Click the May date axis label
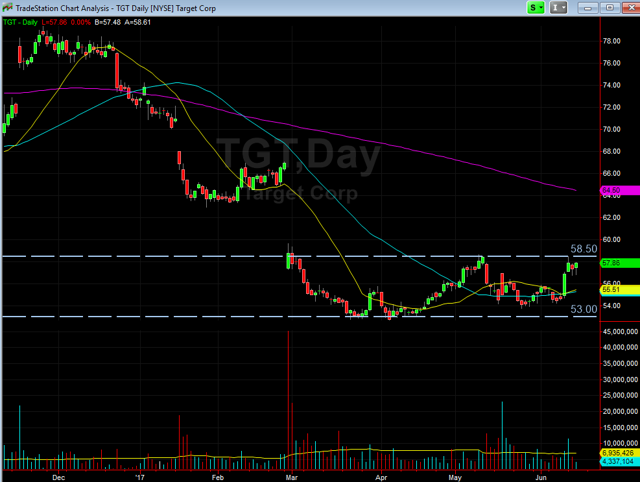 455,478
